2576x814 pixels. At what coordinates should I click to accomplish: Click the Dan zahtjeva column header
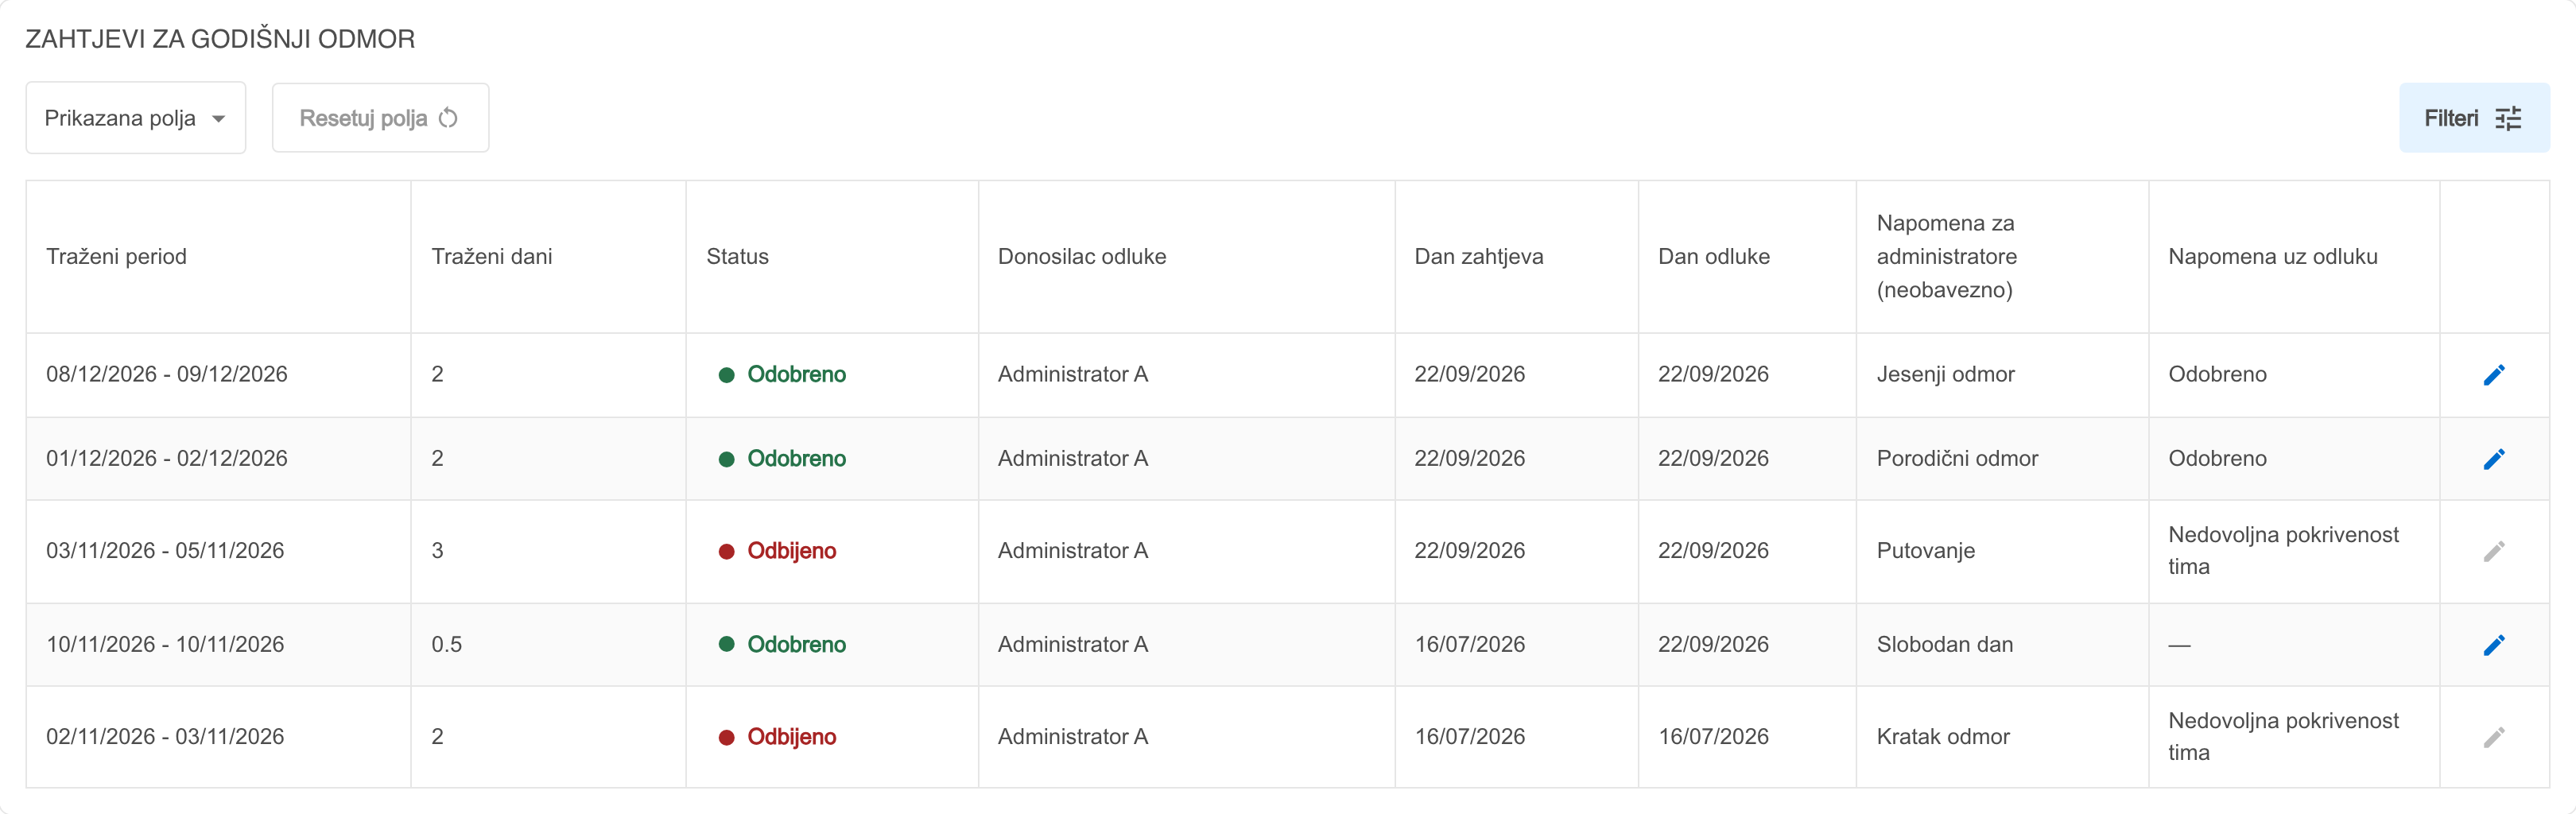pyautogui.click(x=1478, y=257)
